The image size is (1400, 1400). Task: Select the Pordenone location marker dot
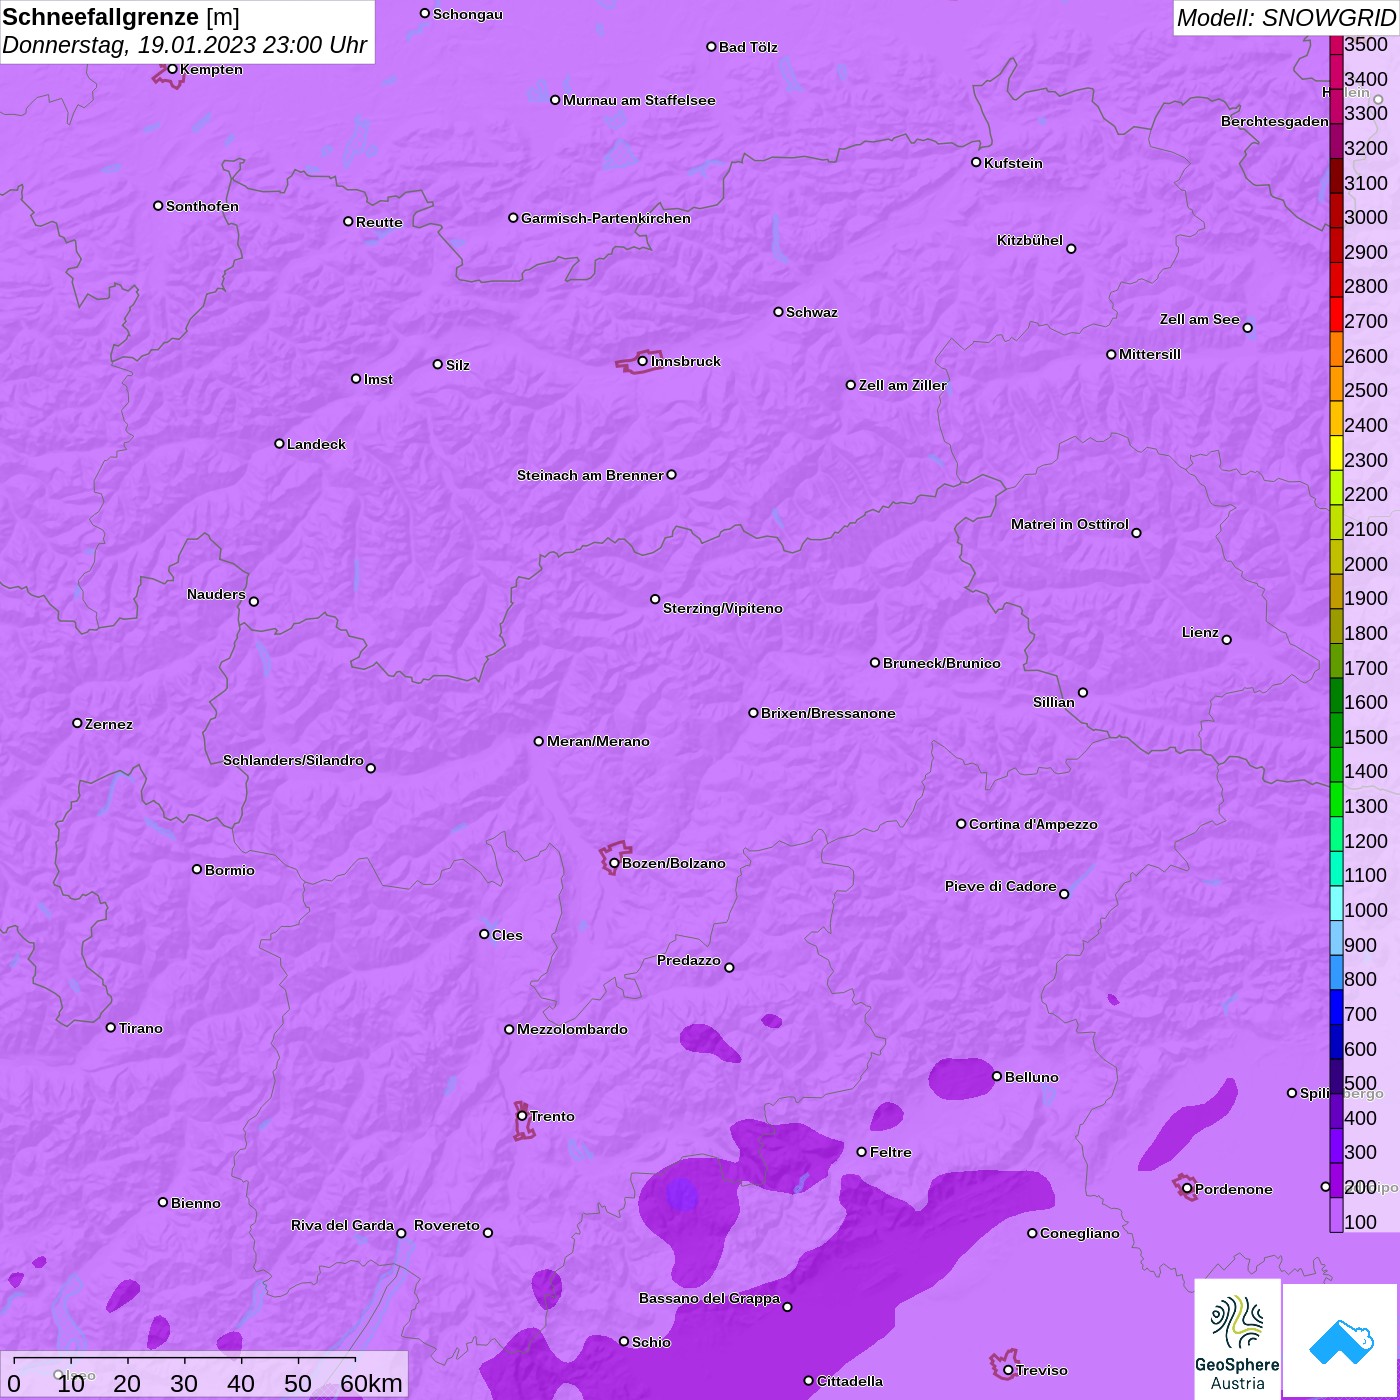tap(1187, 1189)
